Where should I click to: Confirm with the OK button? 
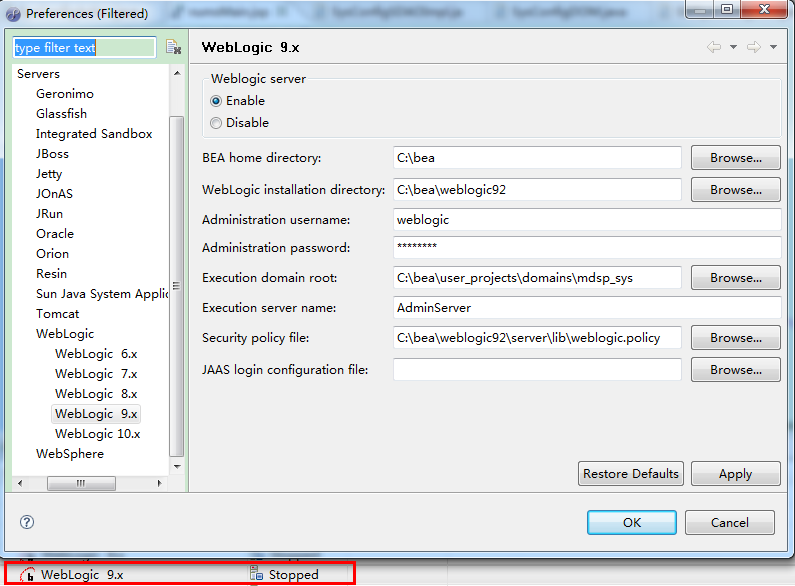632,522
